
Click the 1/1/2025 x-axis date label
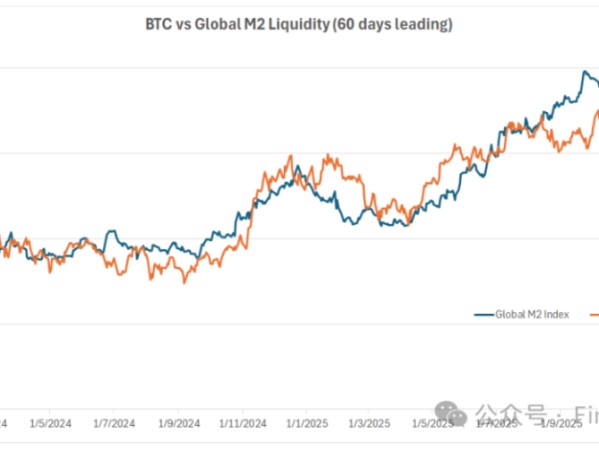pos(307,423)
